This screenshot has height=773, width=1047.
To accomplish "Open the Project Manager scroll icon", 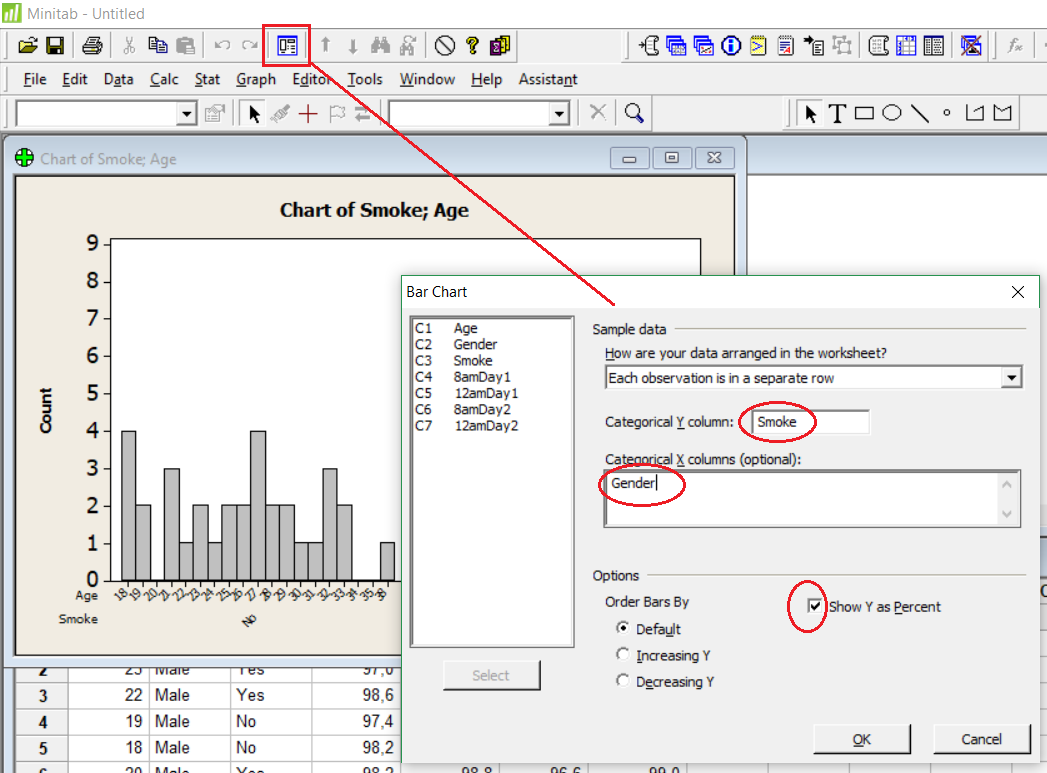I will point(879,45).
